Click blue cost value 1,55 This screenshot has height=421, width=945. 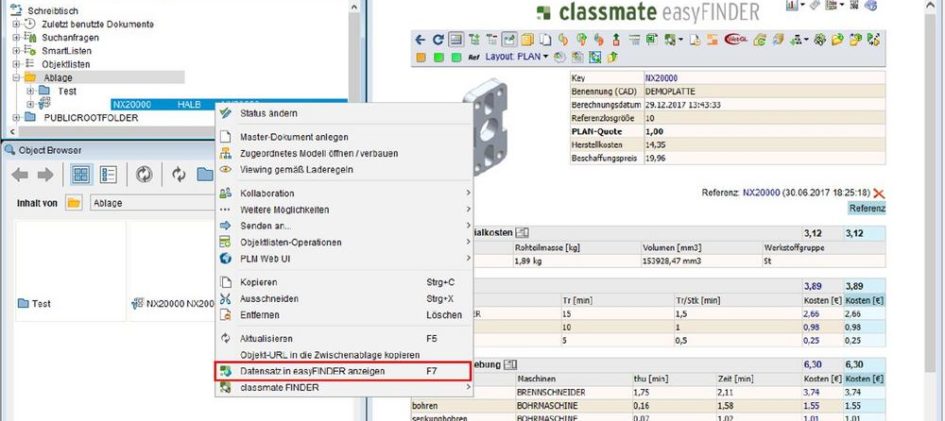point(811,405)
